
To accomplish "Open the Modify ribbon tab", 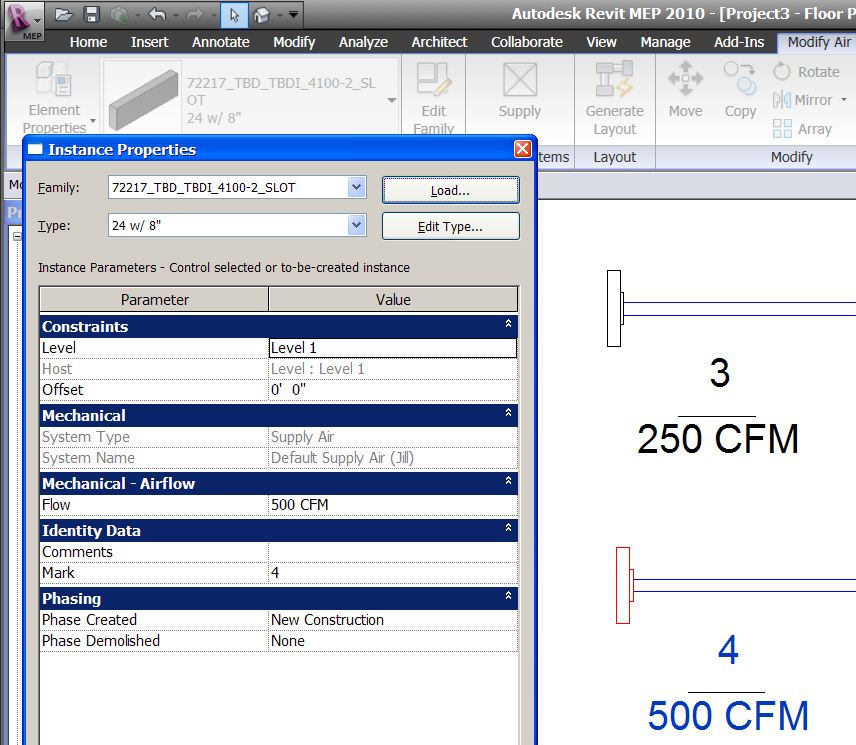I will coord(294,42).
